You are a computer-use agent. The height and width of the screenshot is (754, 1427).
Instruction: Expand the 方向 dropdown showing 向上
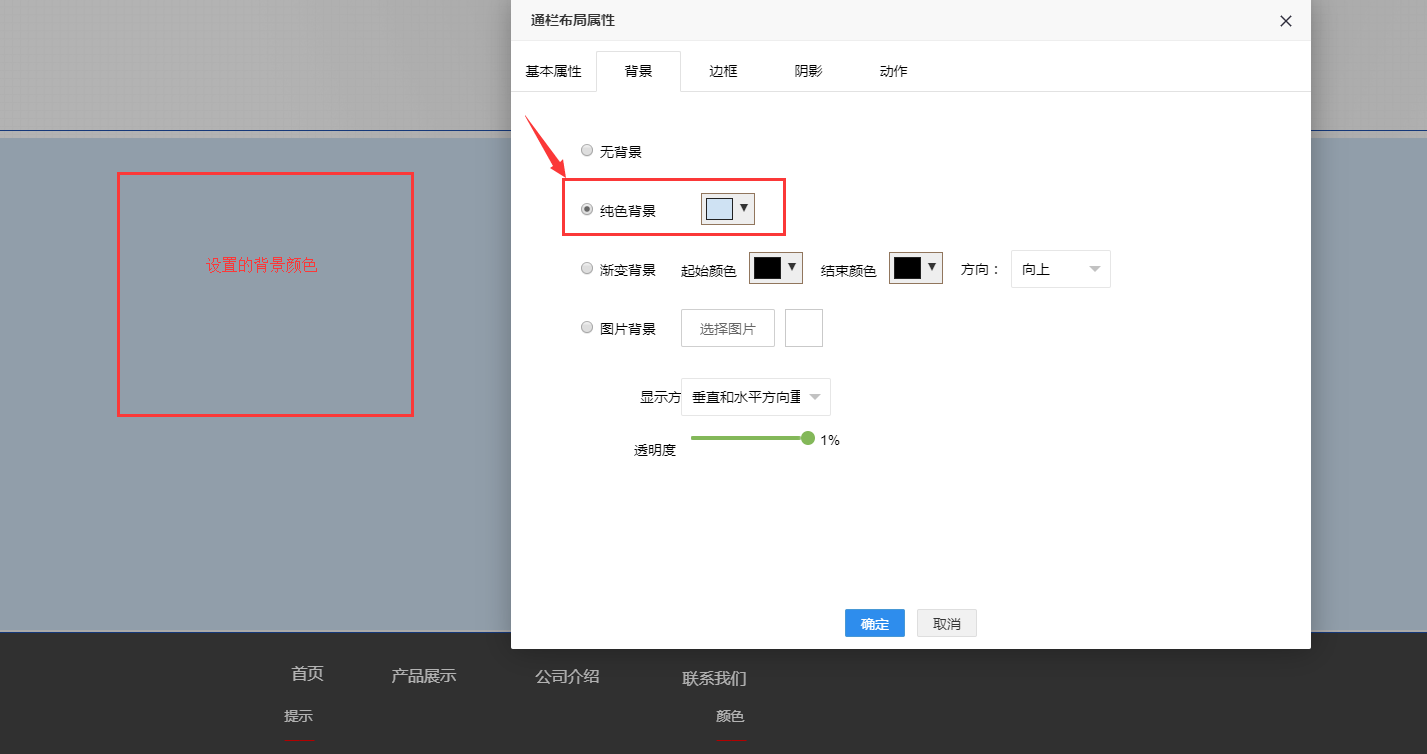click(x=1060, y=269)
